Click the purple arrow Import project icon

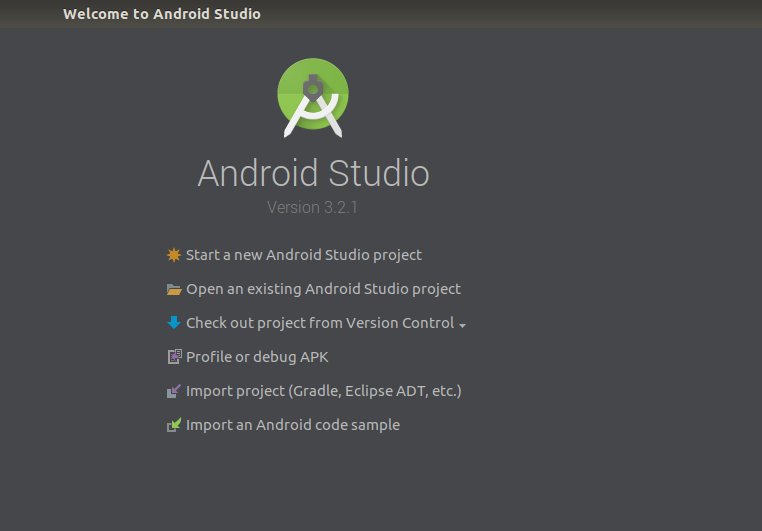[174, 391]
